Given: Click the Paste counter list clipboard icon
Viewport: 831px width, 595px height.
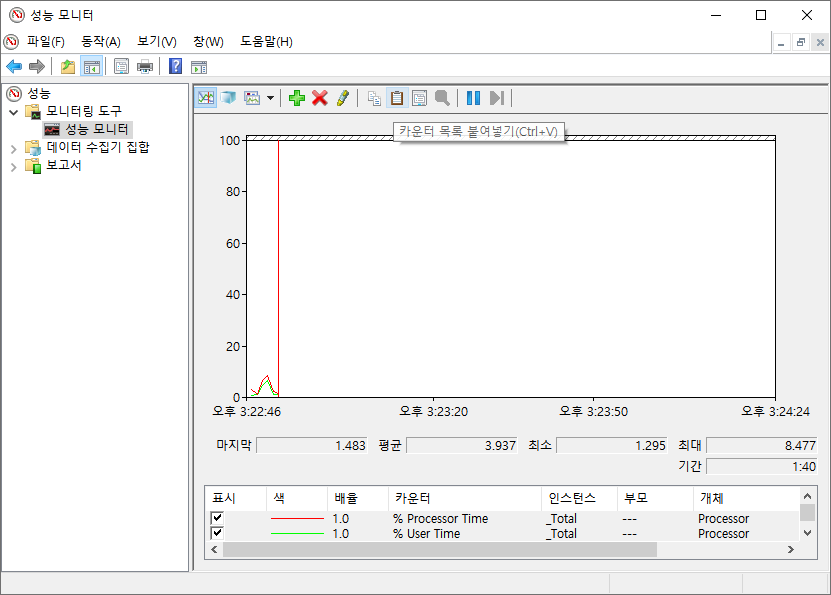Looking at the screenshot, I should 397,98.
